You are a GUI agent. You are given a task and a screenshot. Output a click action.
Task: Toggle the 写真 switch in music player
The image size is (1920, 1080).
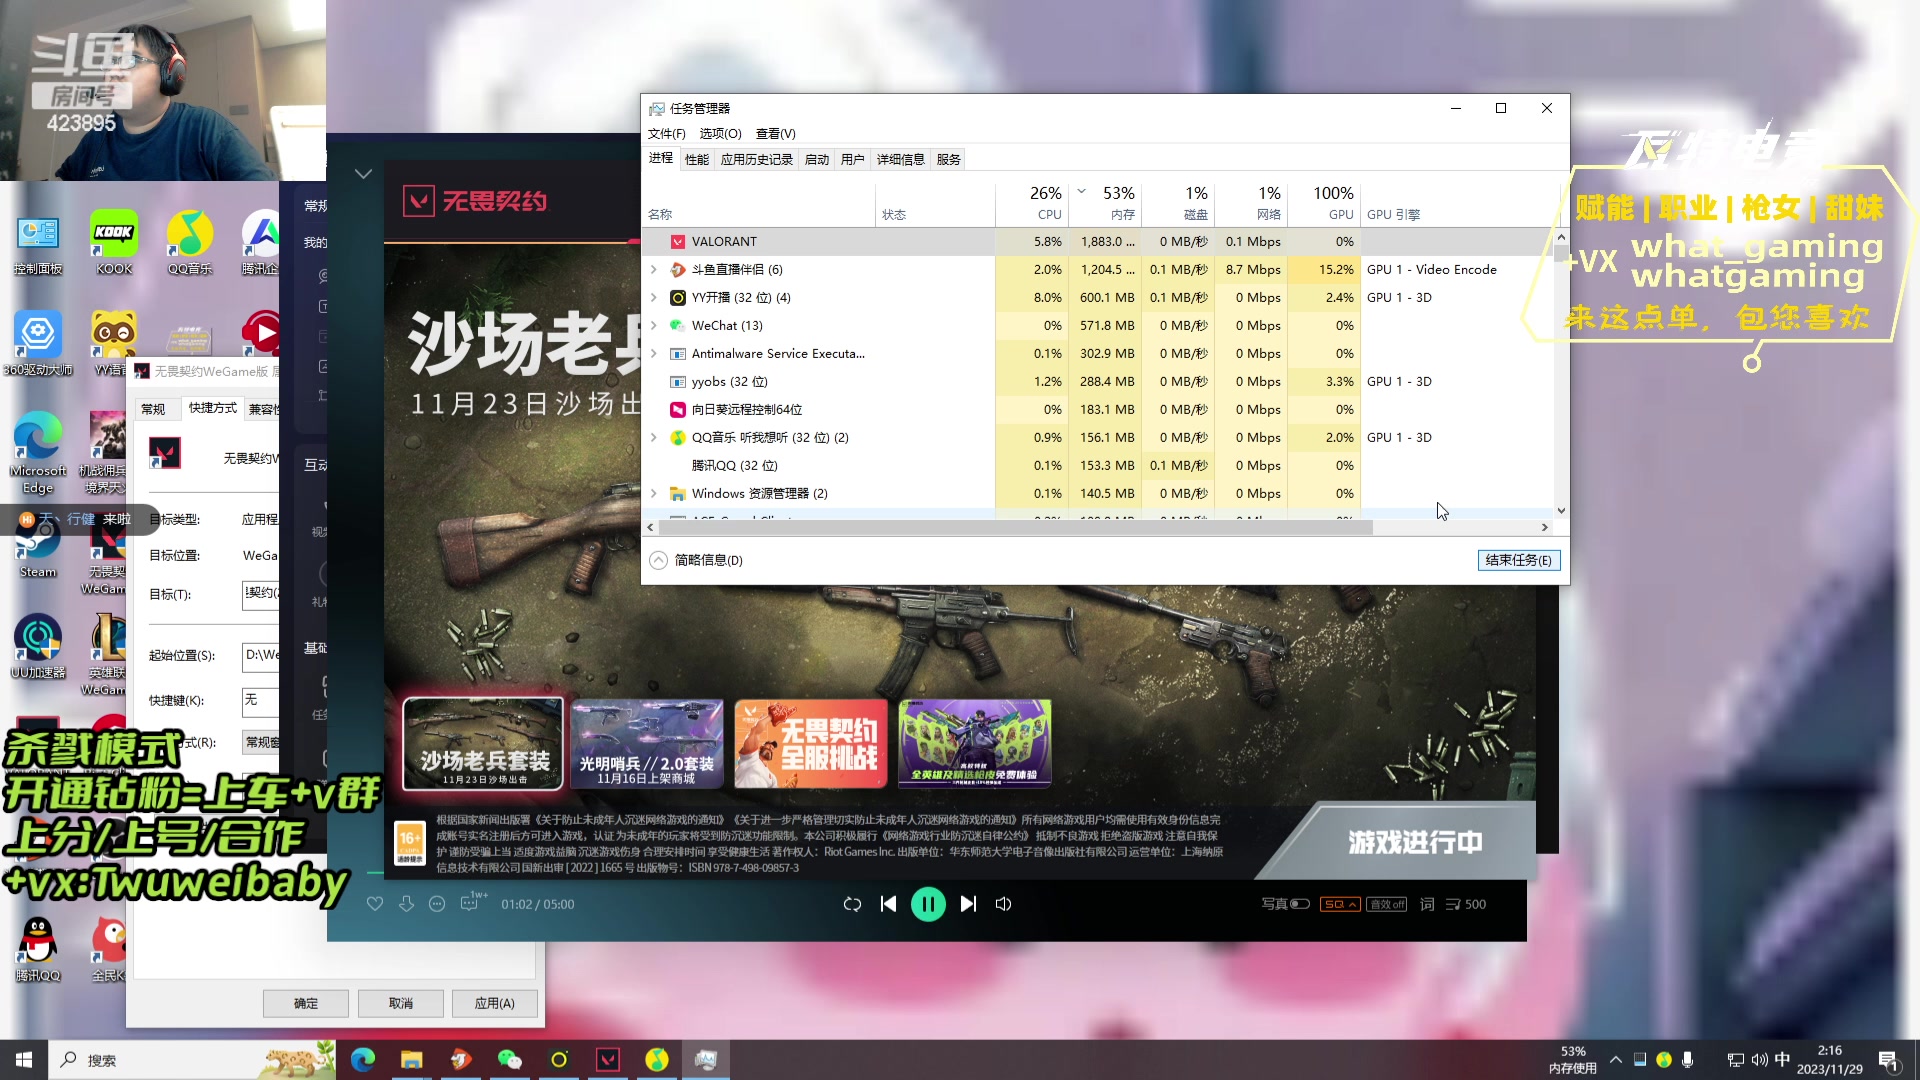pyautogui.click(x=1300, y=904)
